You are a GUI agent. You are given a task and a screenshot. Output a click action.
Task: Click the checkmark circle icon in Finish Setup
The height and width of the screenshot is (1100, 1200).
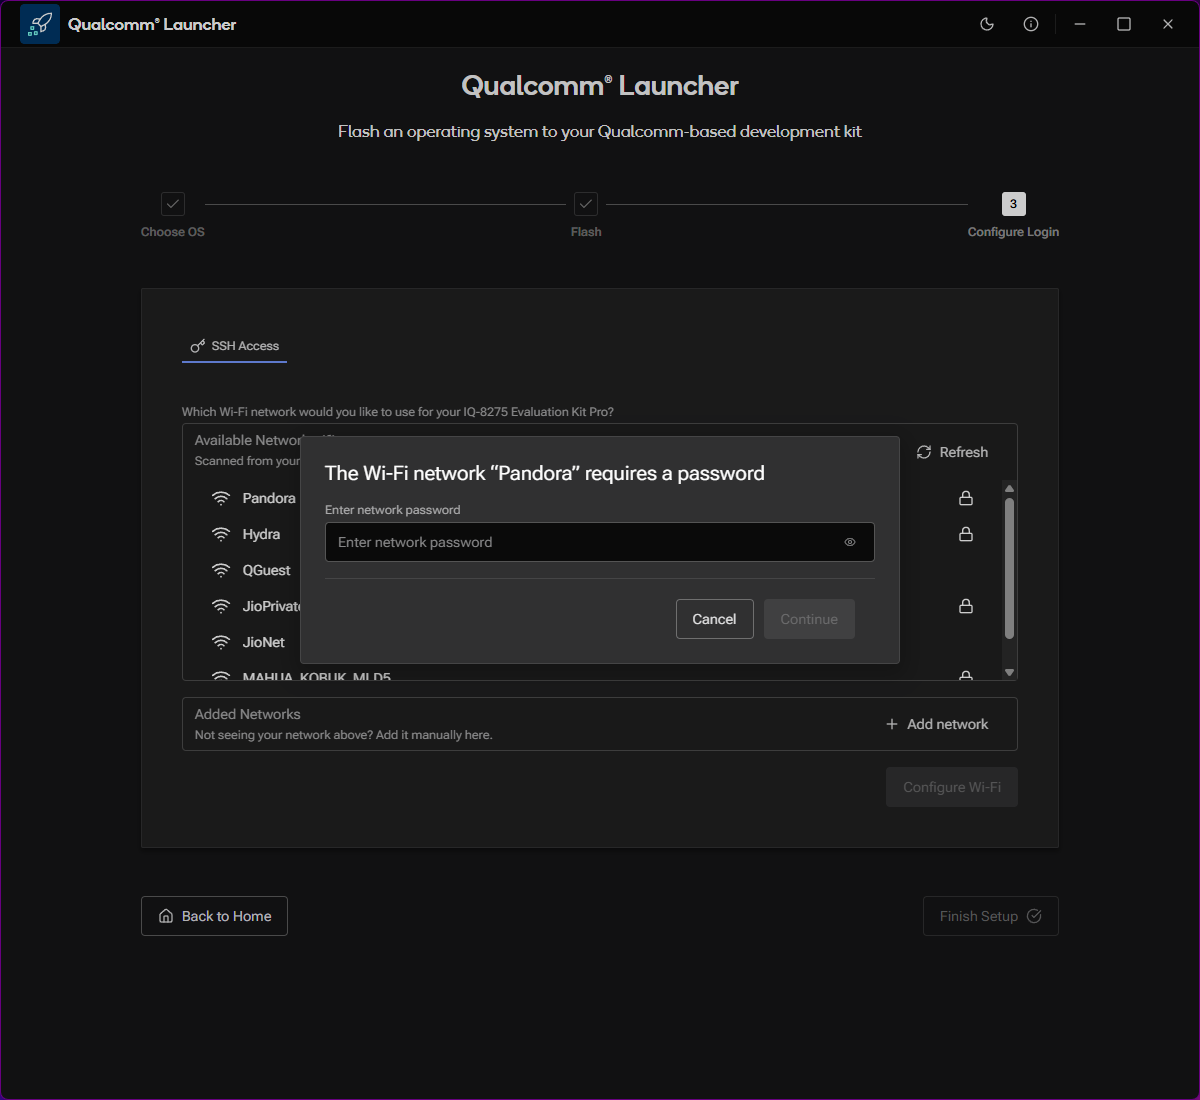click(1034, 916)
